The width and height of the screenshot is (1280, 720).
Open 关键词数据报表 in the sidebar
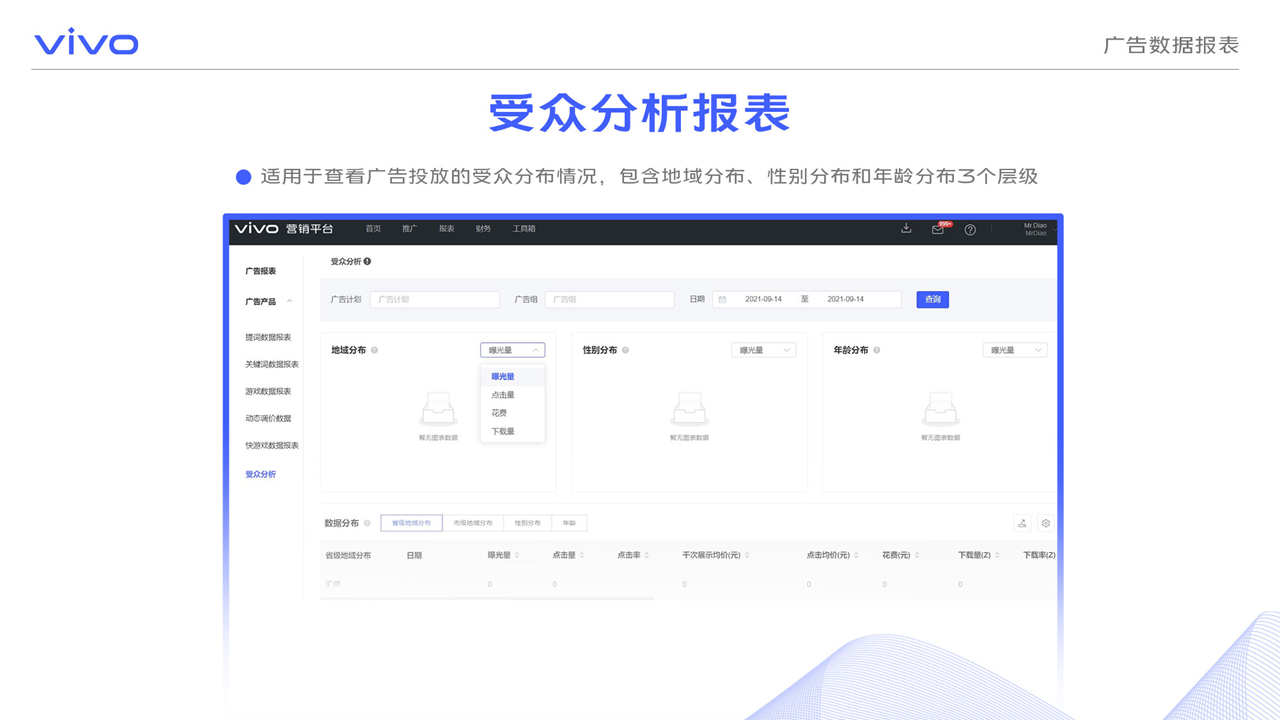coord(272,365)
